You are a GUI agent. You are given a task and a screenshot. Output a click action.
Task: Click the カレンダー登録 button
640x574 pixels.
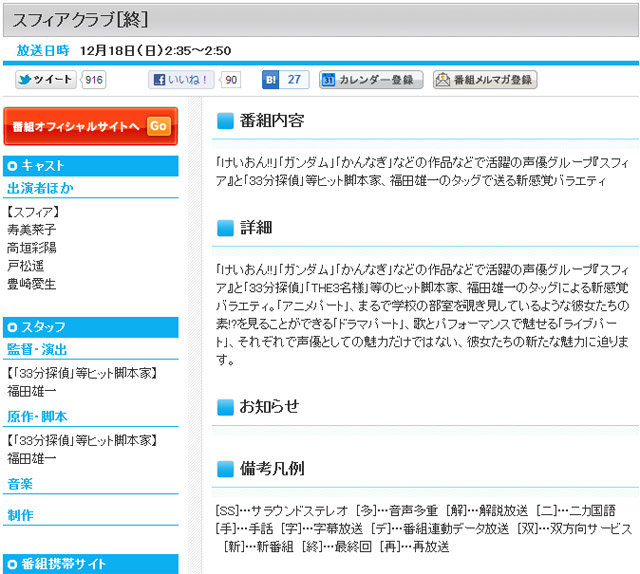371,80
